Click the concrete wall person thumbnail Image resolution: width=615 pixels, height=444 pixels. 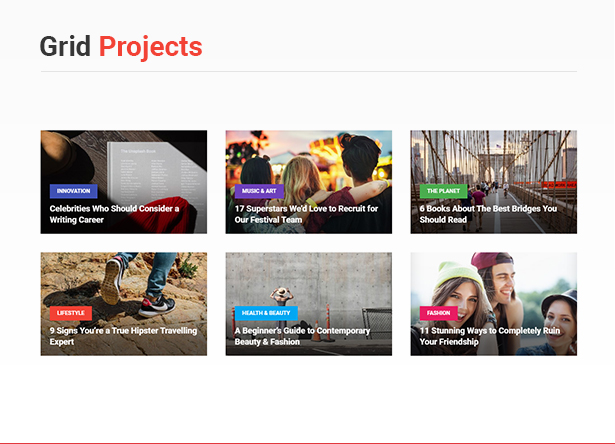pos(309,279)
